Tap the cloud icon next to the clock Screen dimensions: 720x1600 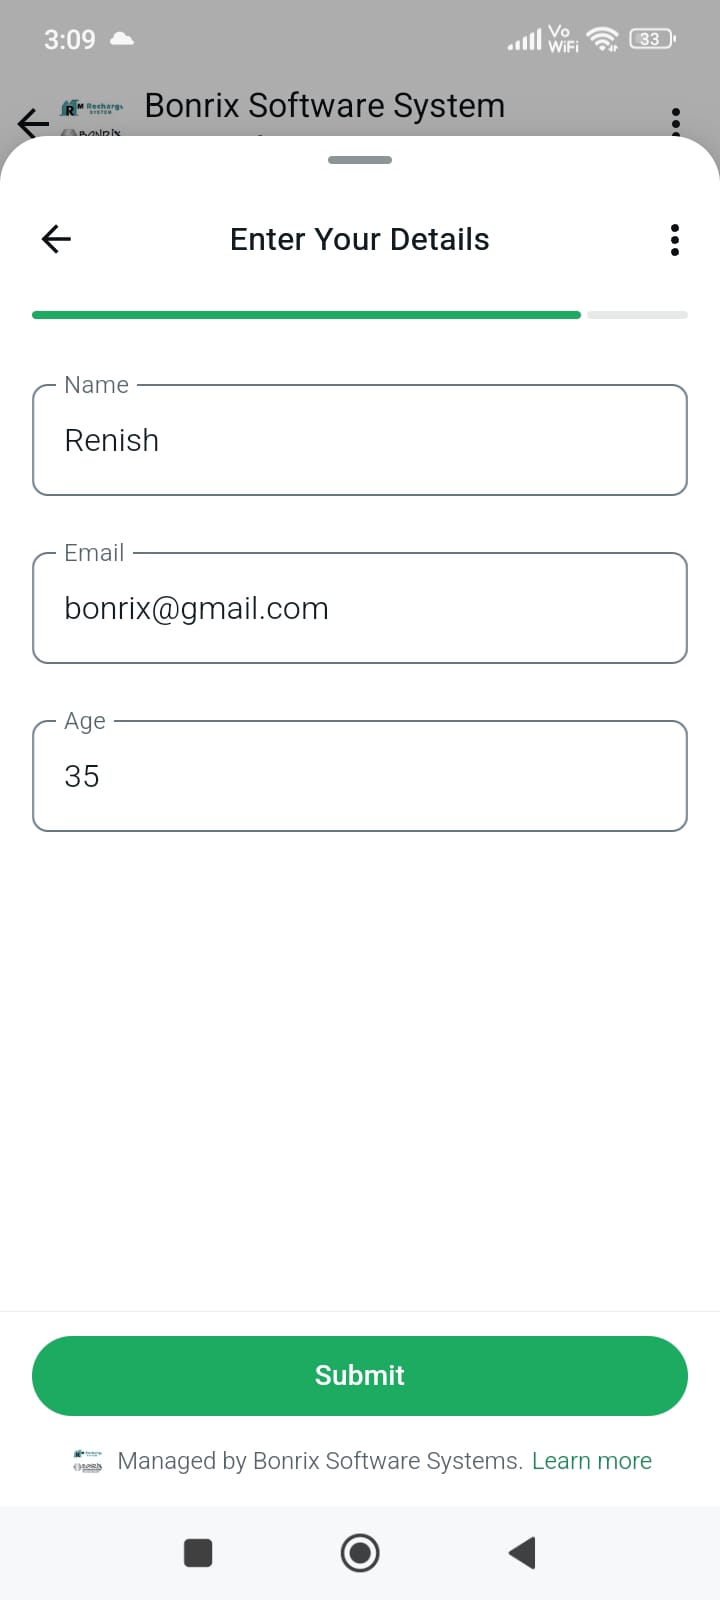[x=122, y=39]
